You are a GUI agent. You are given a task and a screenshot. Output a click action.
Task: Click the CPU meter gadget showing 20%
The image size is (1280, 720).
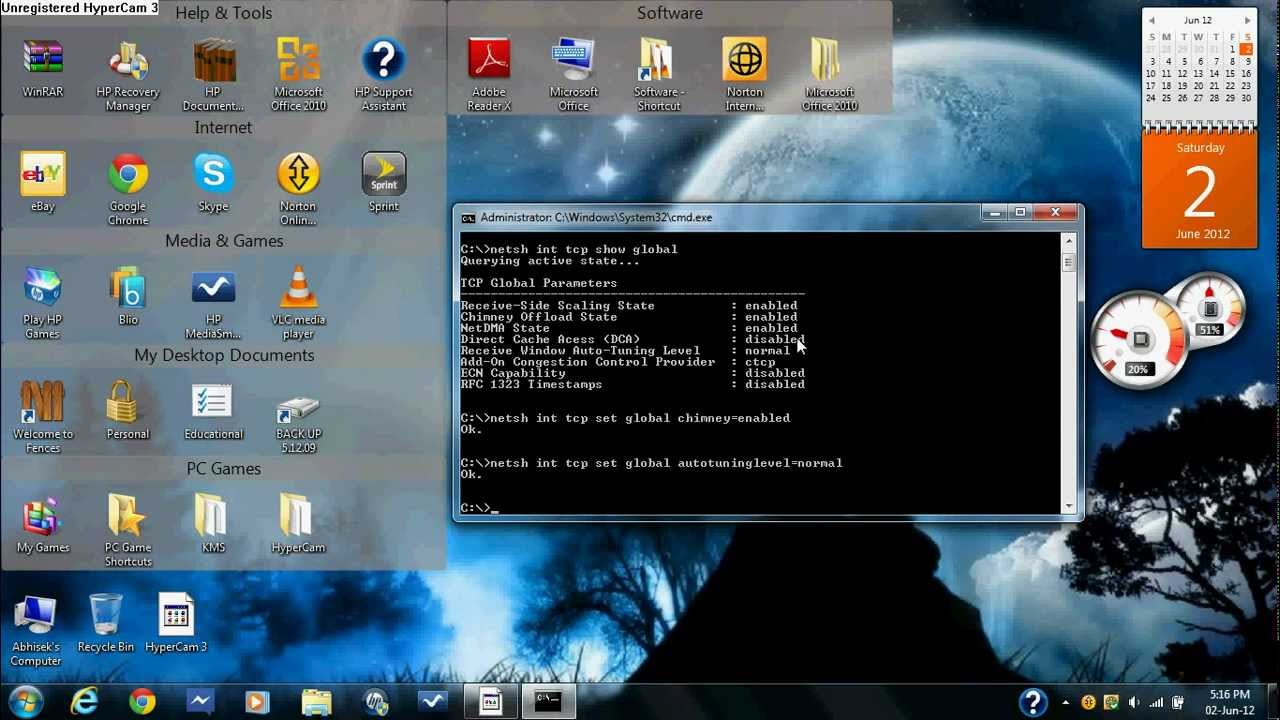(1137, 340)
